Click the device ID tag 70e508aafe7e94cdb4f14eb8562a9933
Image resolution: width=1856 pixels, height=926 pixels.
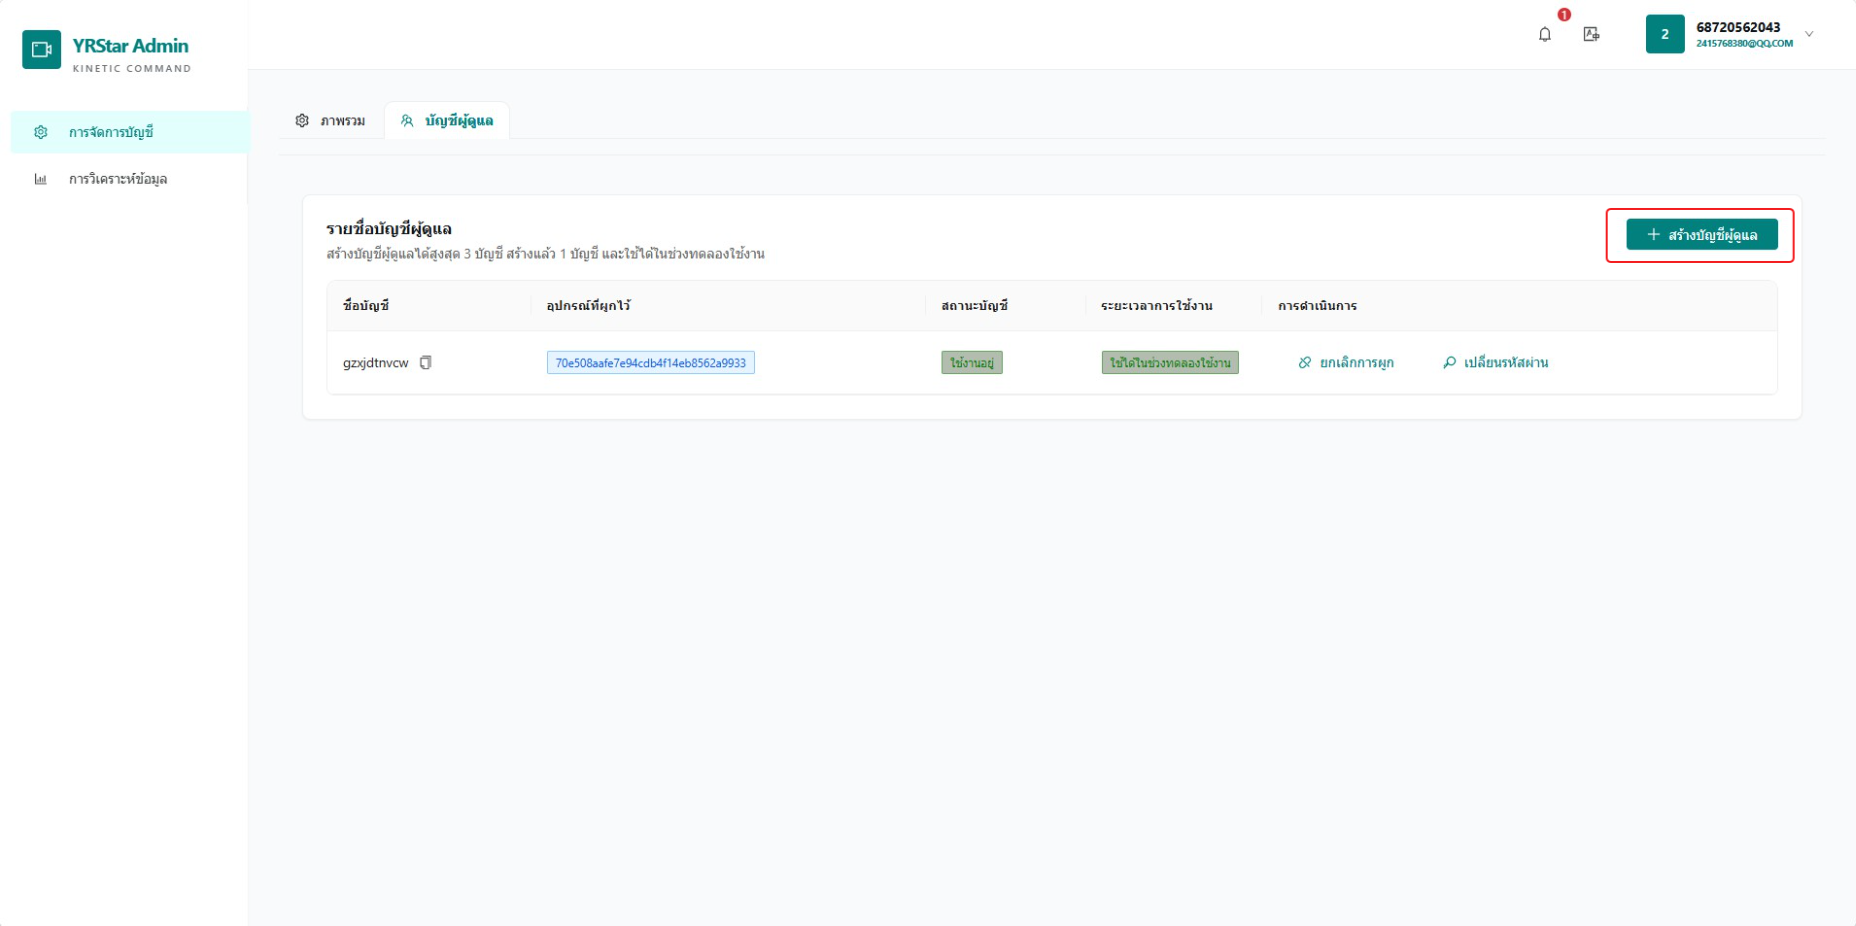(651, 363)
